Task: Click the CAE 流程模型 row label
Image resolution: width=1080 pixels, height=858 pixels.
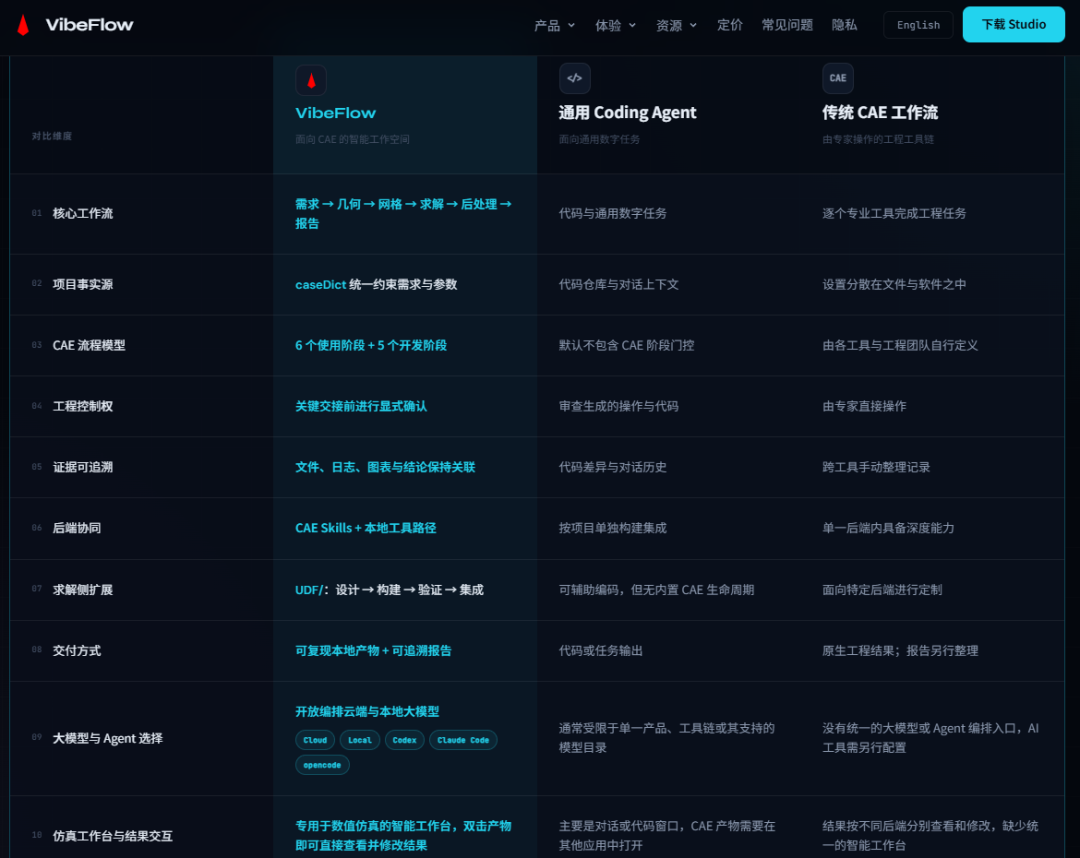Action: pyautogui.click(x=89, y=346)
